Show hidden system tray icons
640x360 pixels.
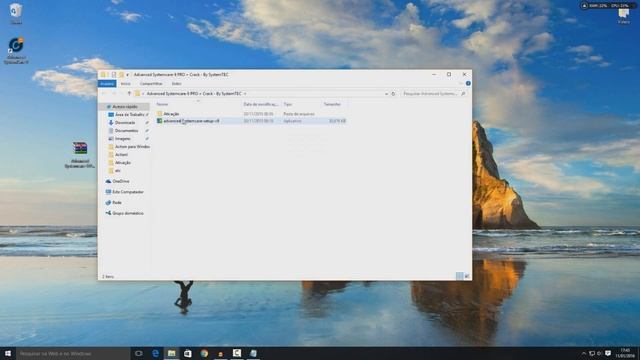tap(584, 353)
